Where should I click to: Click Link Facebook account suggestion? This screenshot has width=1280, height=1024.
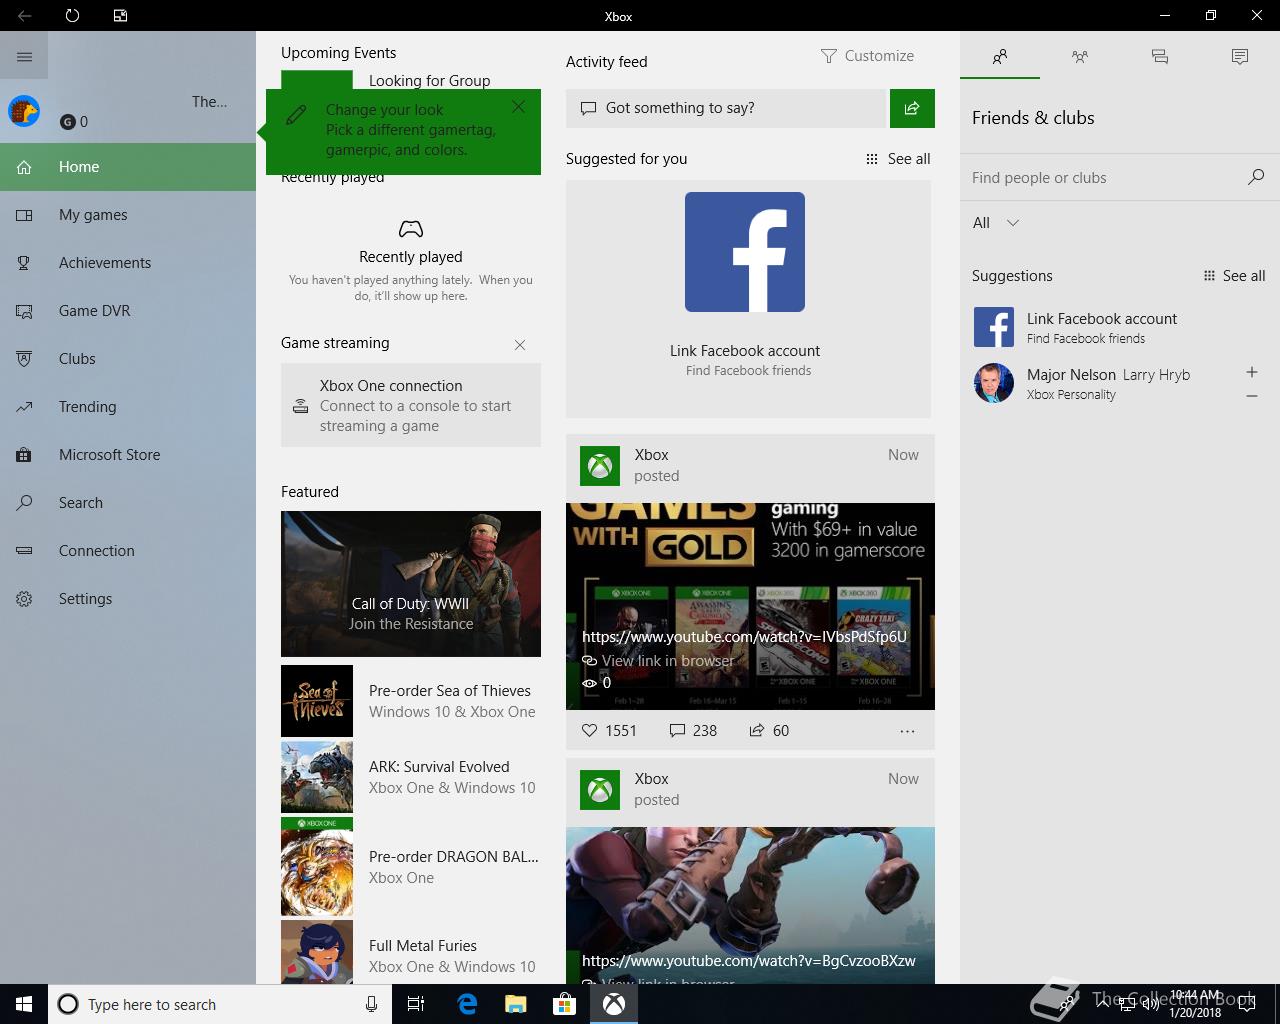point(1120,327)
